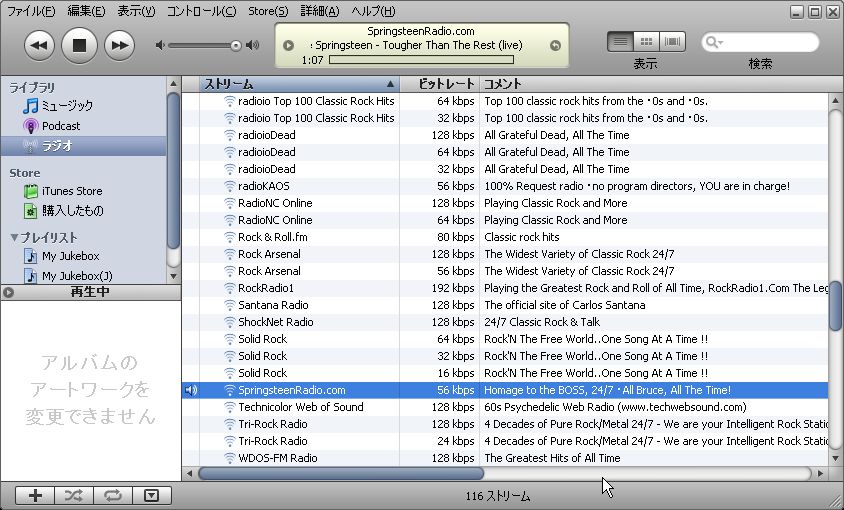Select Technicolor Web of Sound stream

pos(505,407)
